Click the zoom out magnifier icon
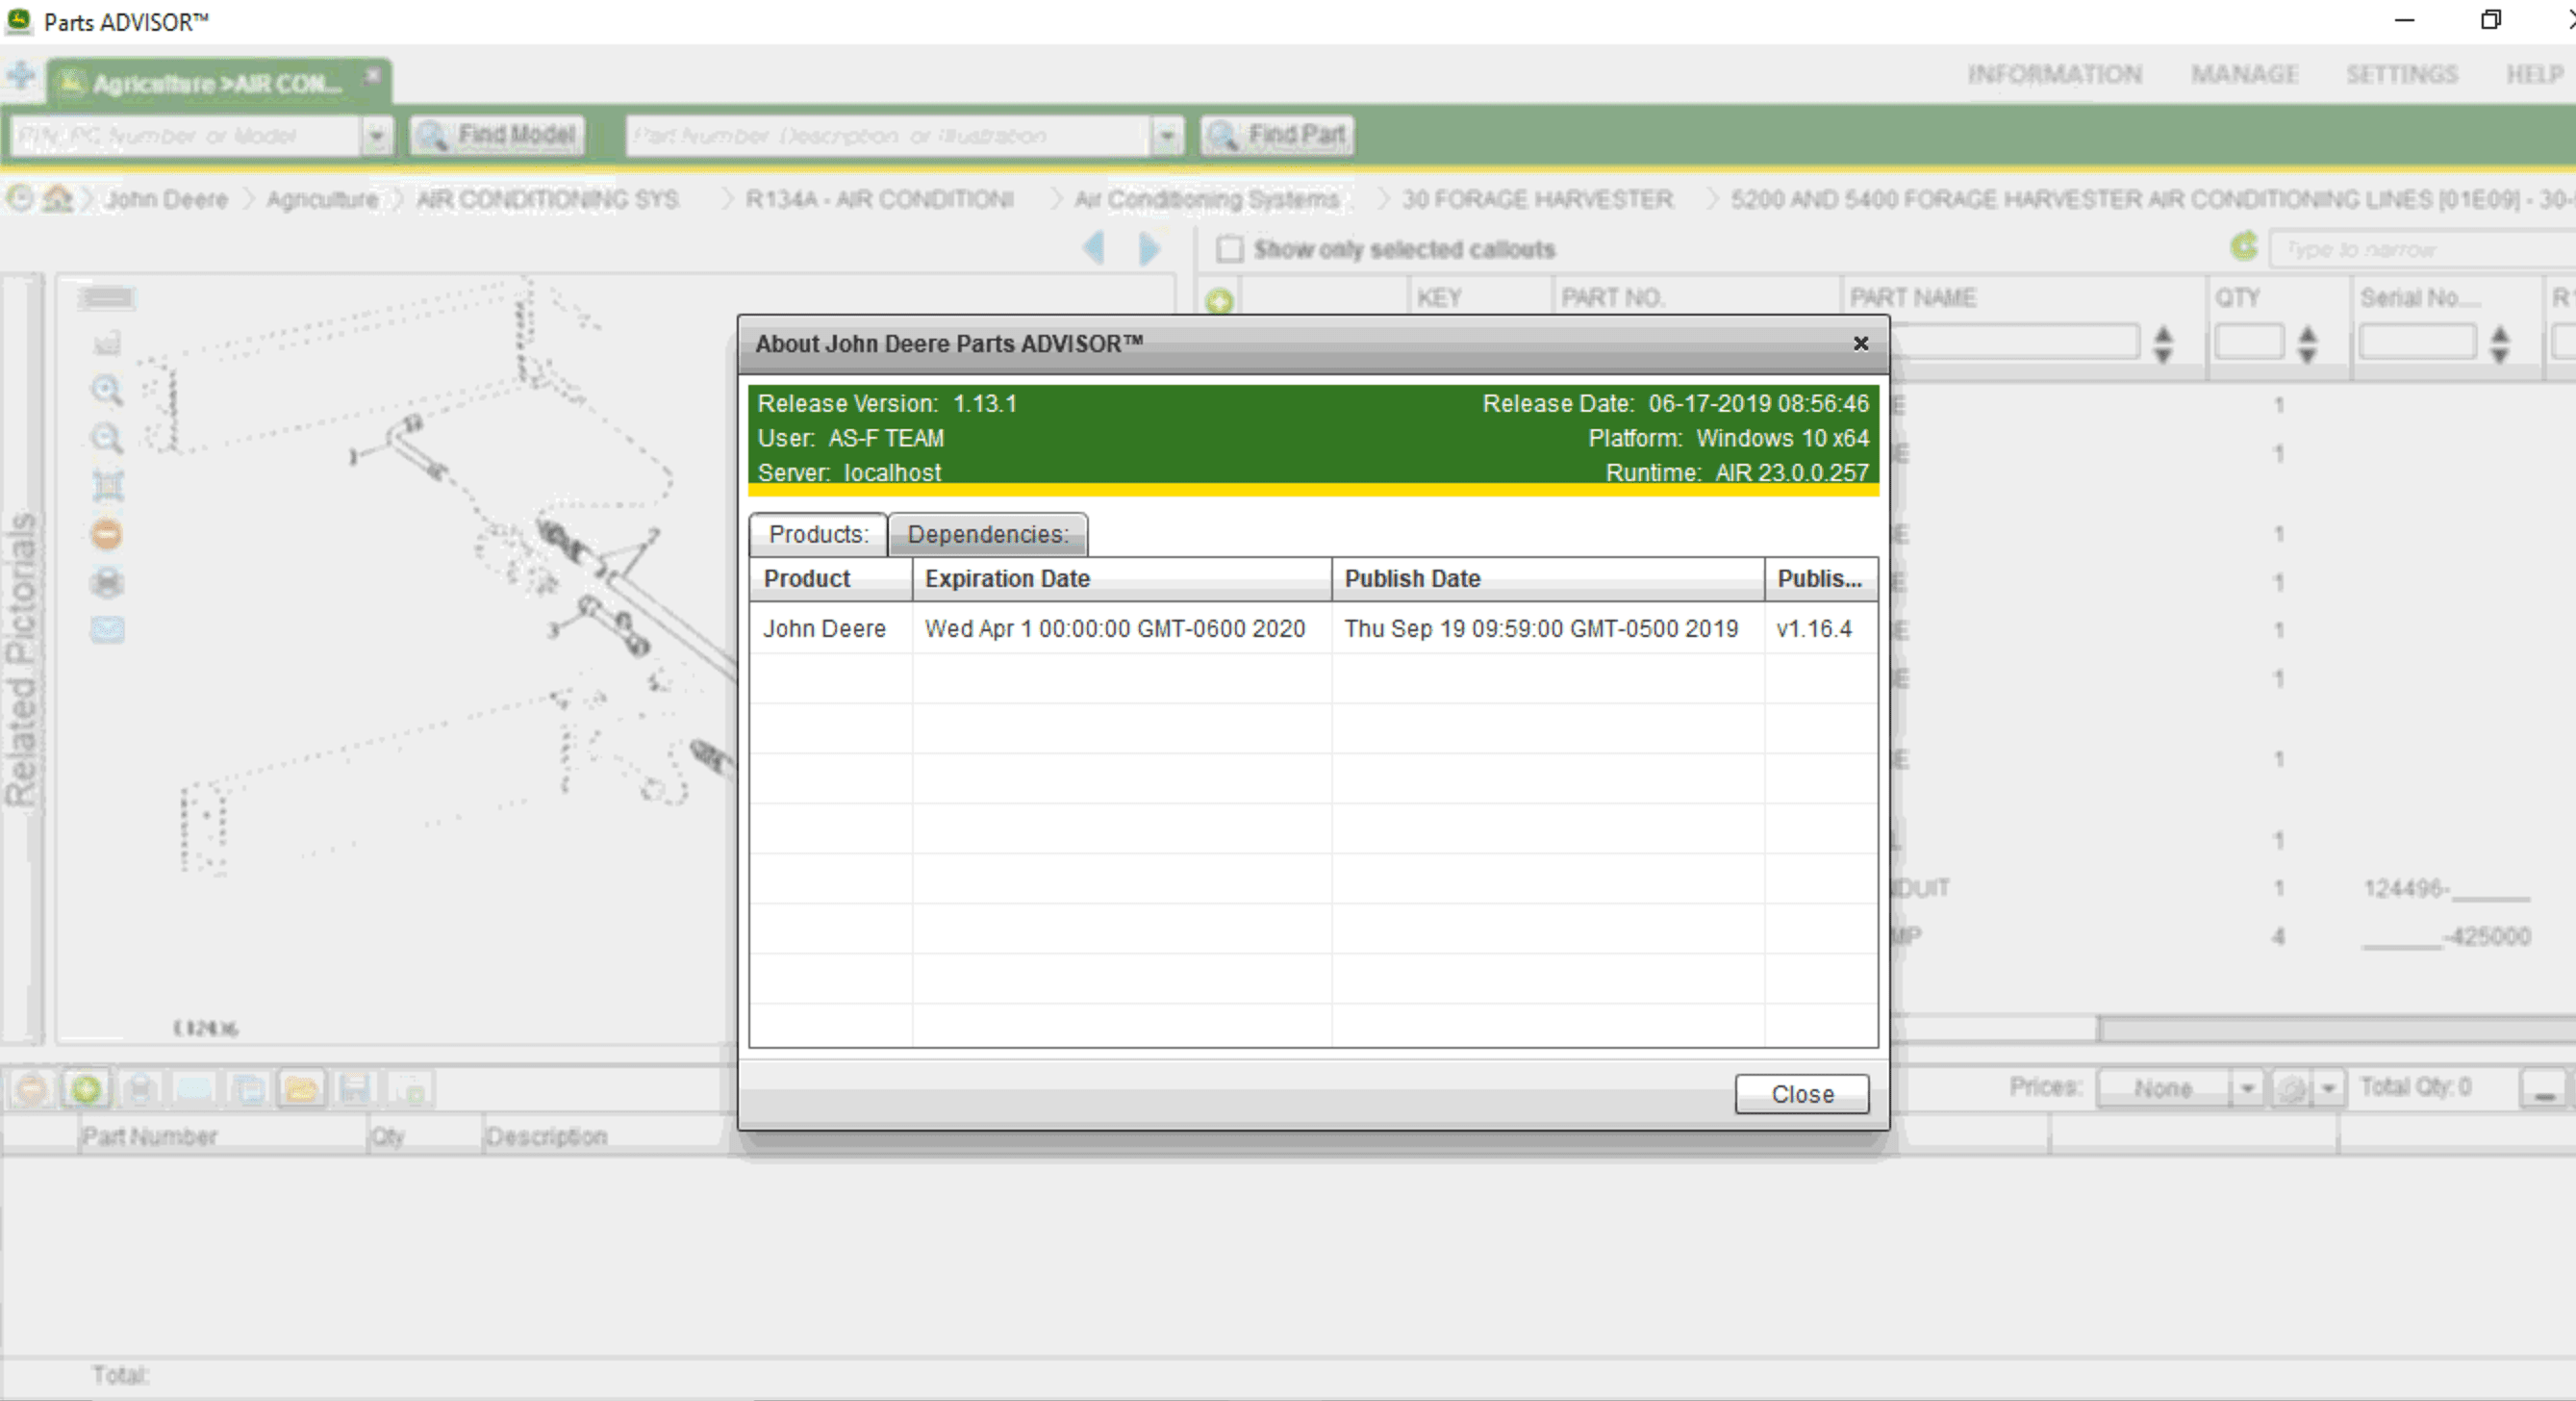Image resolution: width=2576 pixels, height=1401 pixels. [x=106, y=437]
